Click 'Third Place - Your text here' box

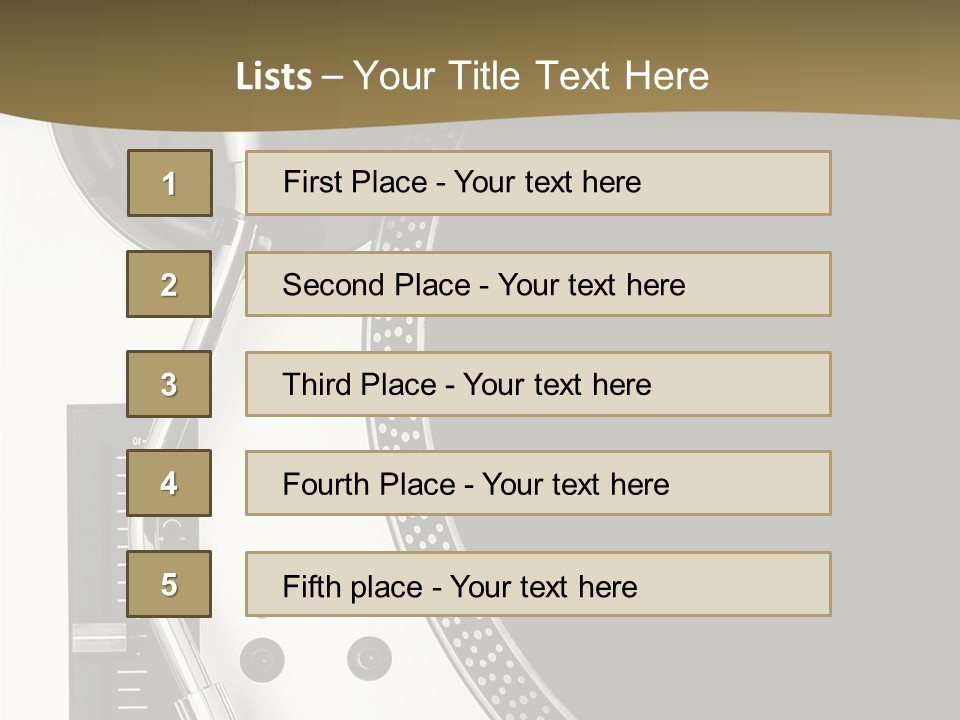click(x=538, y=384)
